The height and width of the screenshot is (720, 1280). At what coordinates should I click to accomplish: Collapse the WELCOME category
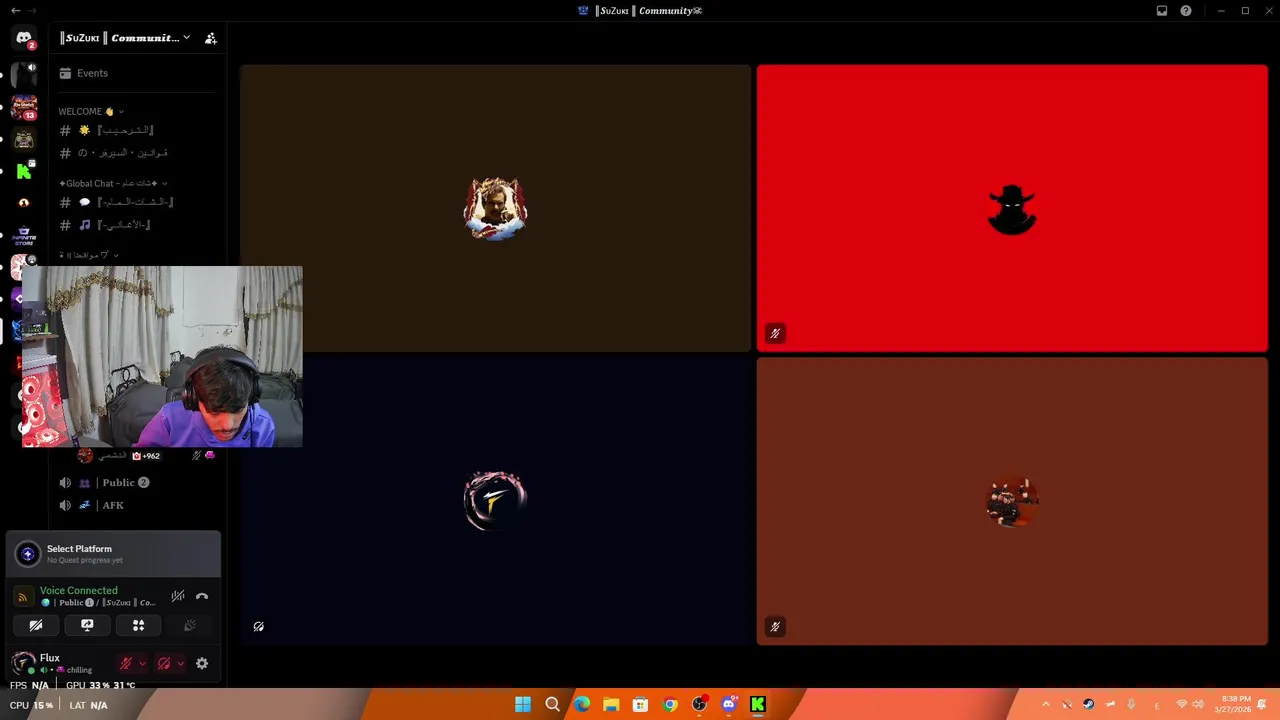tap(90, 111)
